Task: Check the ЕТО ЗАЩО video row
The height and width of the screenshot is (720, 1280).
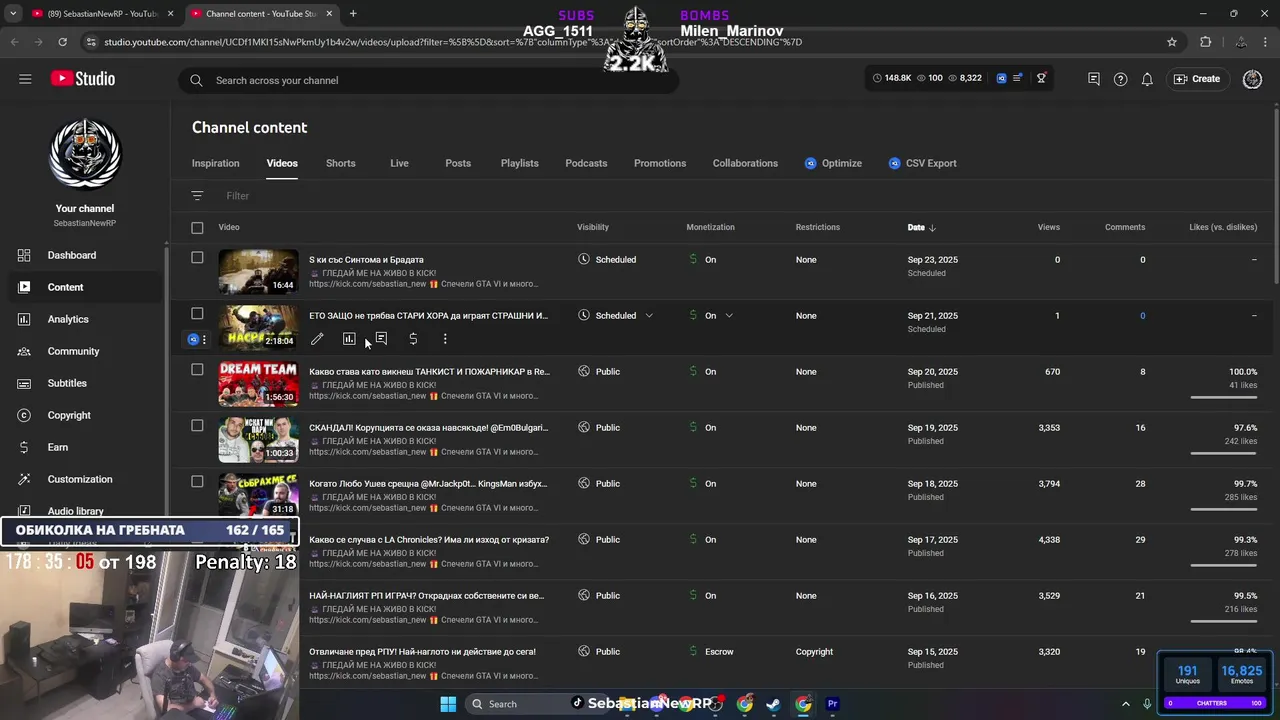Action: click(x=197, y=314)
